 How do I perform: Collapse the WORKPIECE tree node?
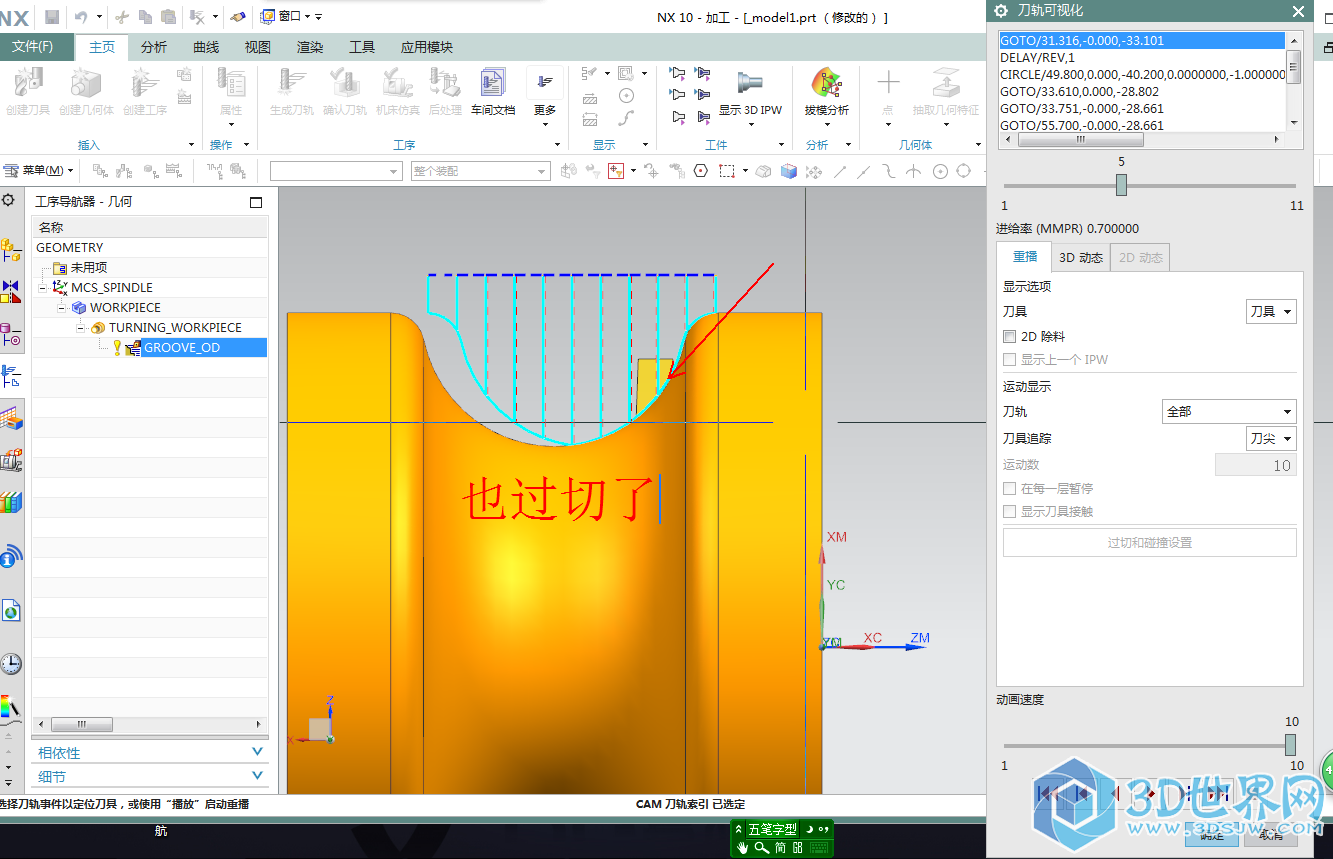point(63,308)
